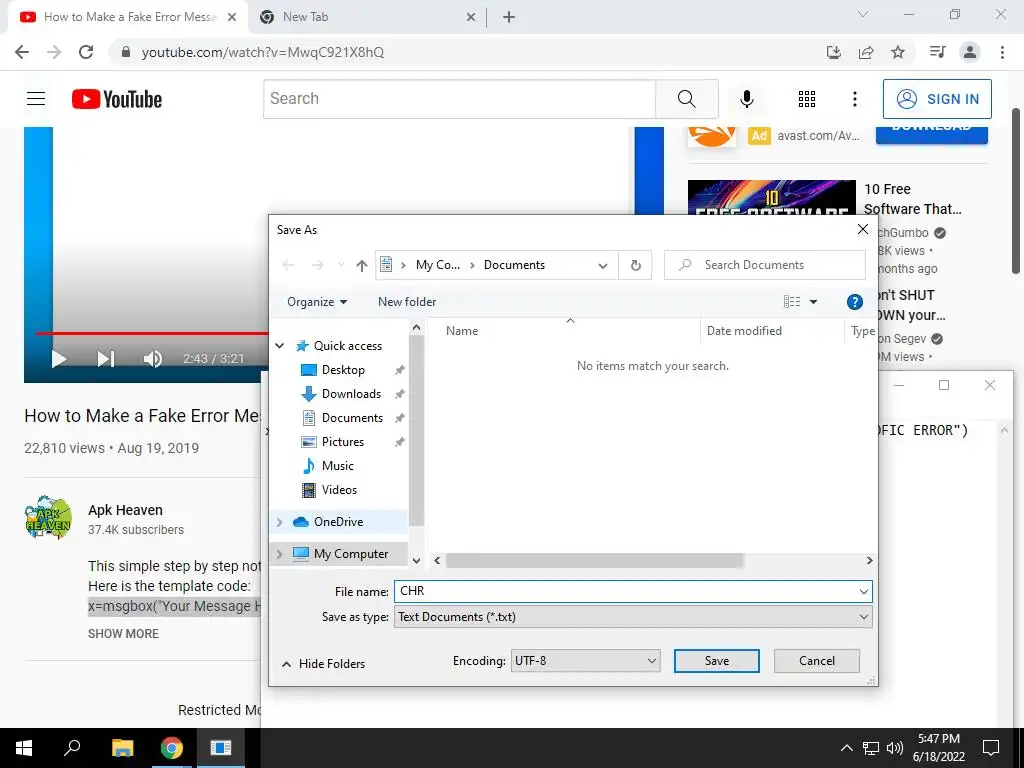This screenshot has height=768, width=1024.
Task: Click the Search Documents field
Action: 765,265
